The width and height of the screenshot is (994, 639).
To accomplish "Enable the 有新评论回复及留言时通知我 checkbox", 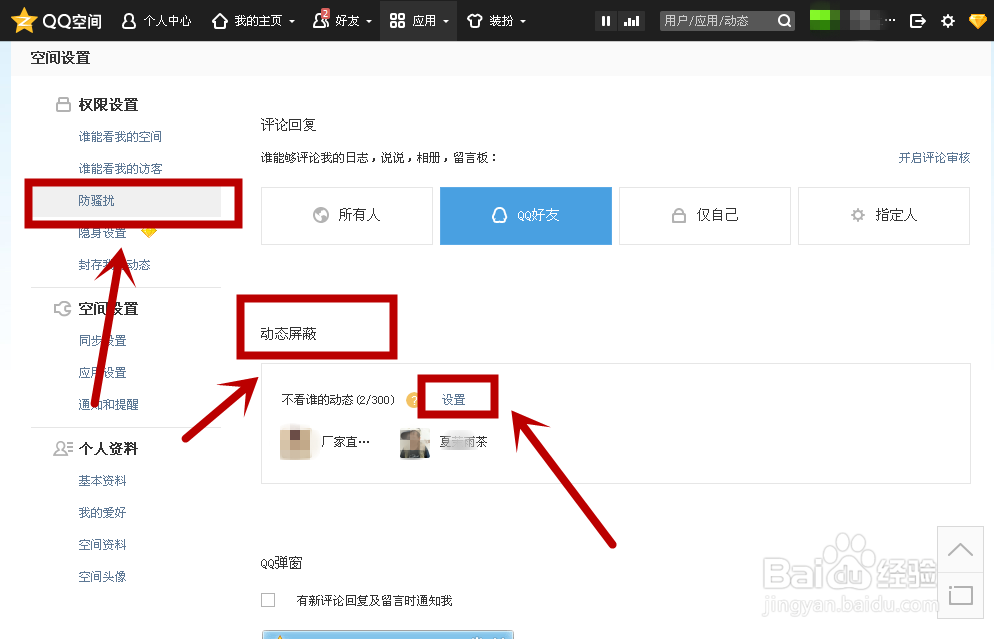I will 267,599.
